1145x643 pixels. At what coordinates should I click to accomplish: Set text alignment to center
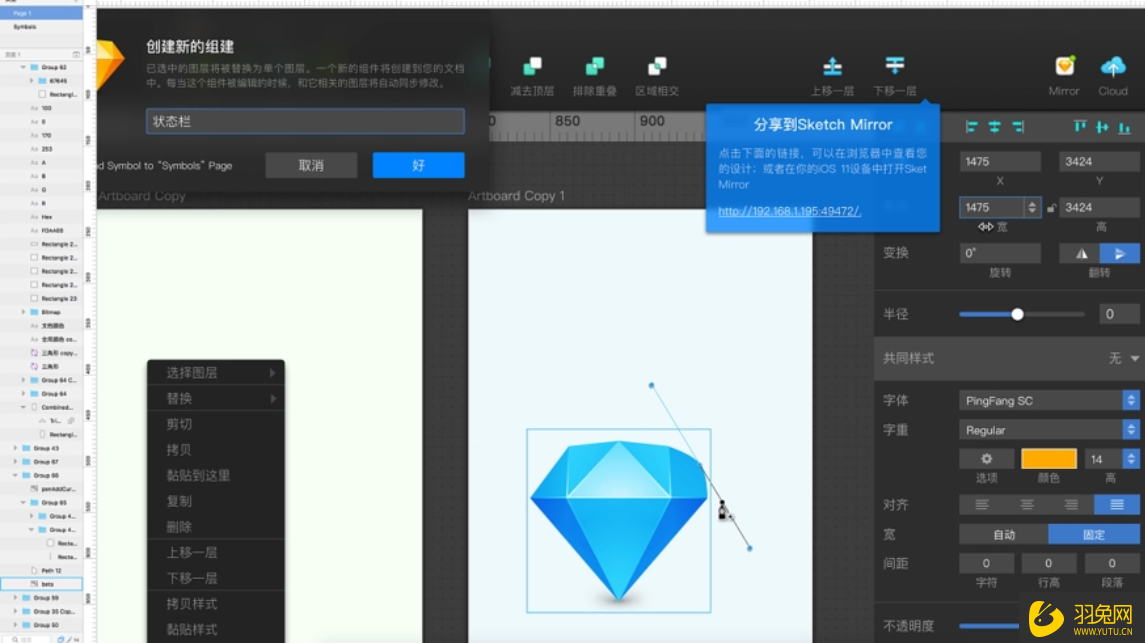tap(1027, 504)
